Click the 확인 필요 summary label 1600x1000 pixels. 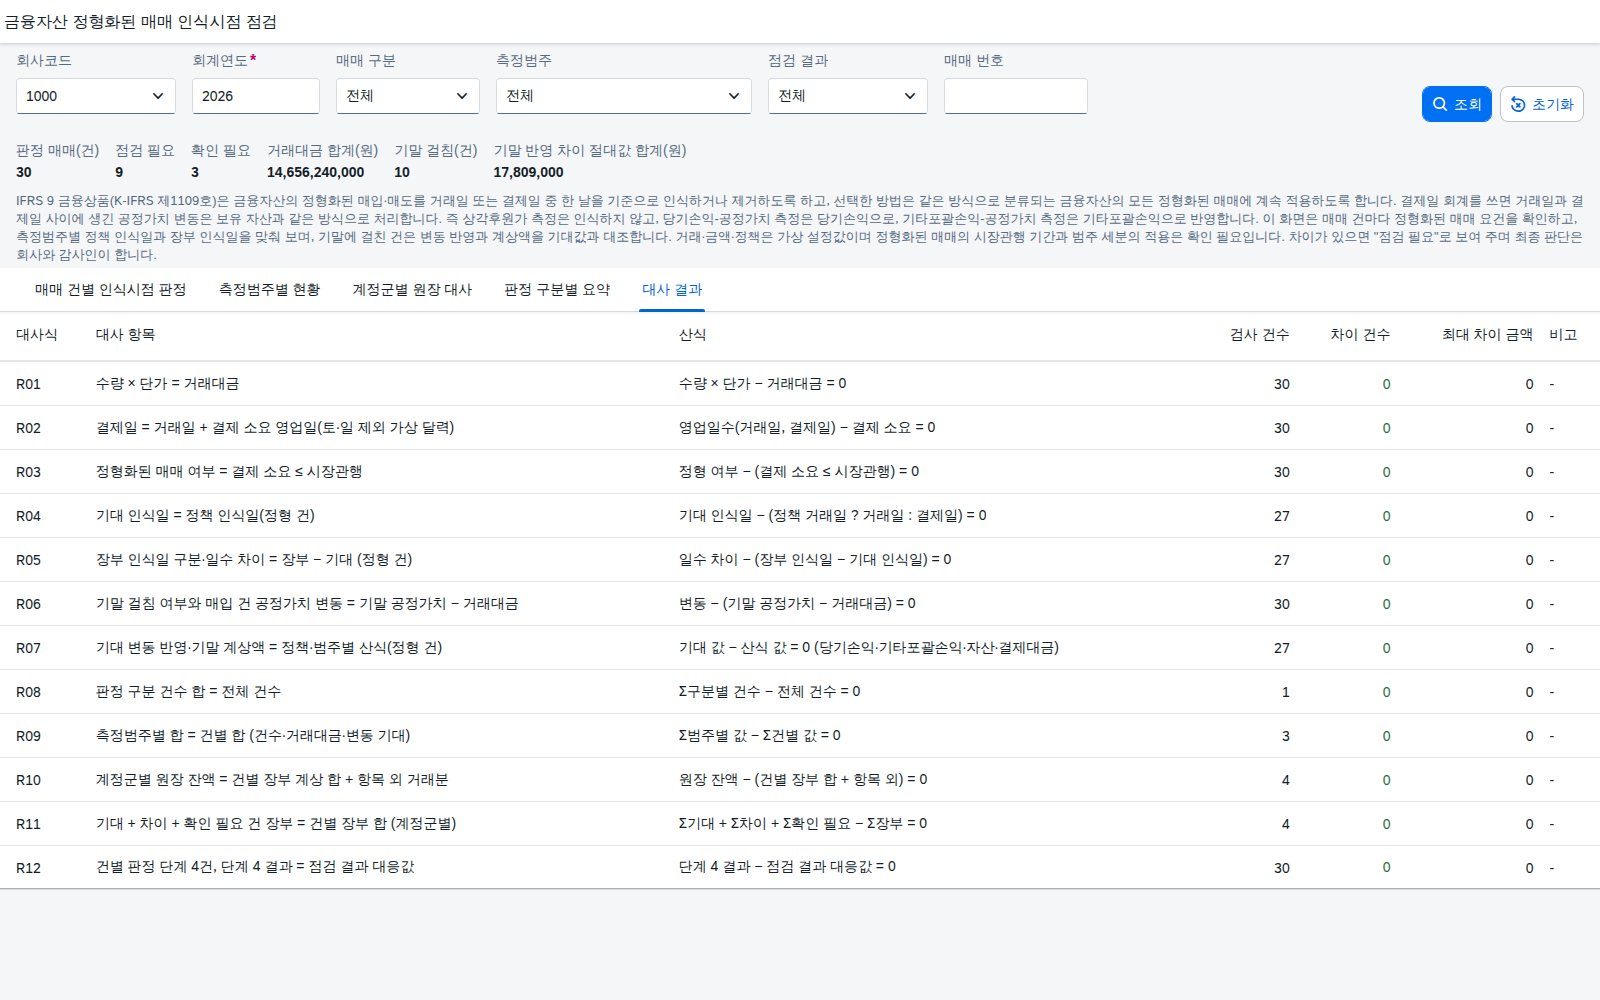pyautogui.click(x=221, y=150)
